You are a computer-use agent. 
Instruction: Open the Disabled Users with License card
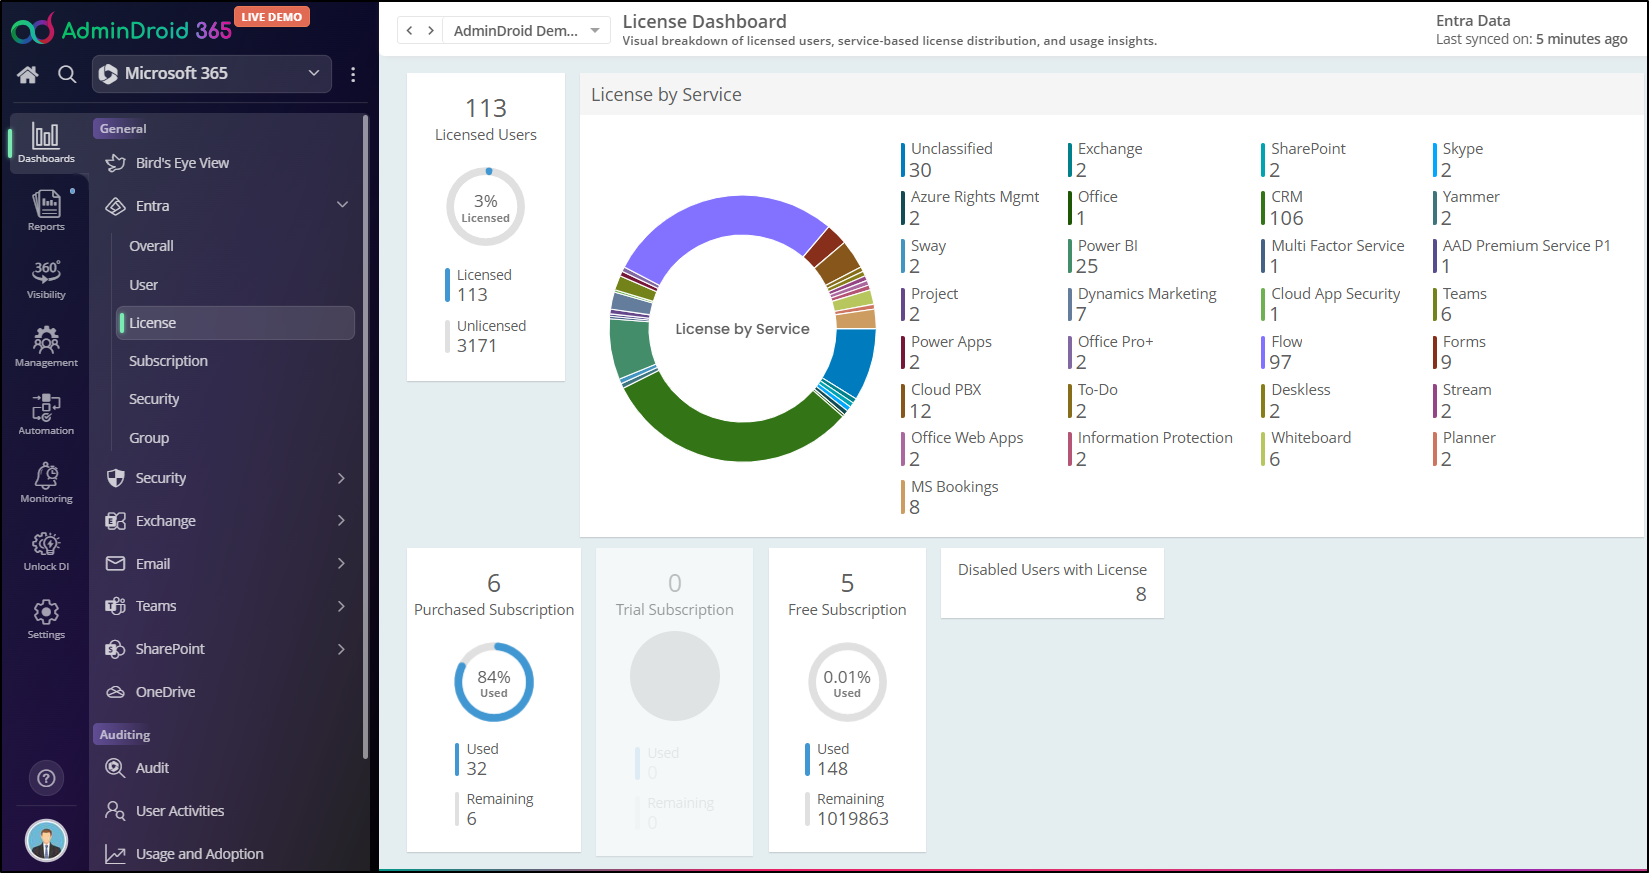(1052, 583)
